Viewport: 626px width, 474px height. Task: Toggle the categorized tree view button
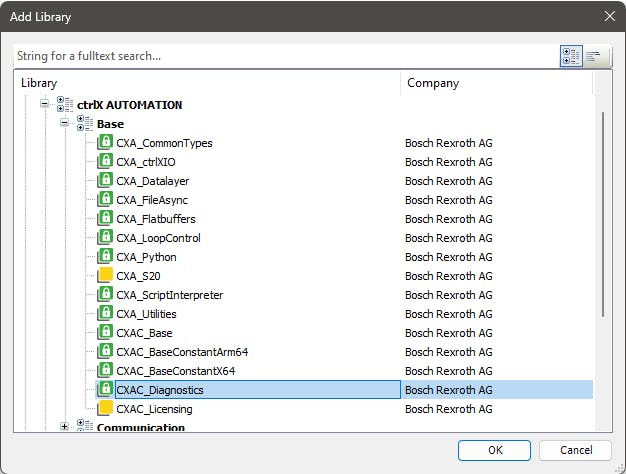click(571, 56)
